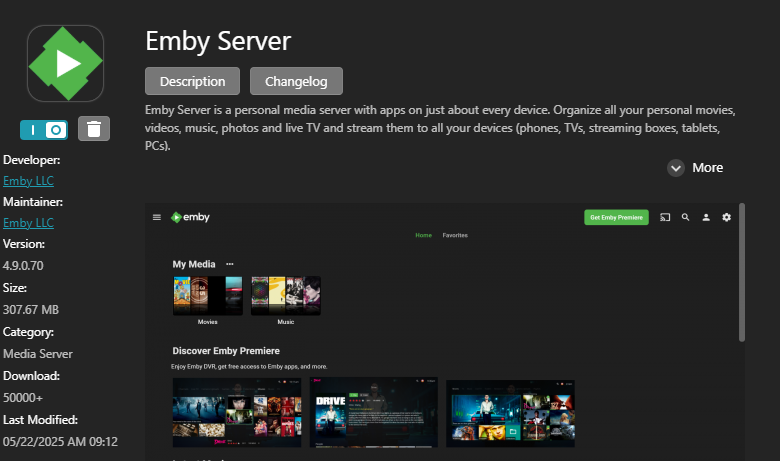The height and width of the screenshot is (461, 780).
Task: Click the search magnifier icon
Action: (x=685, y=217)
